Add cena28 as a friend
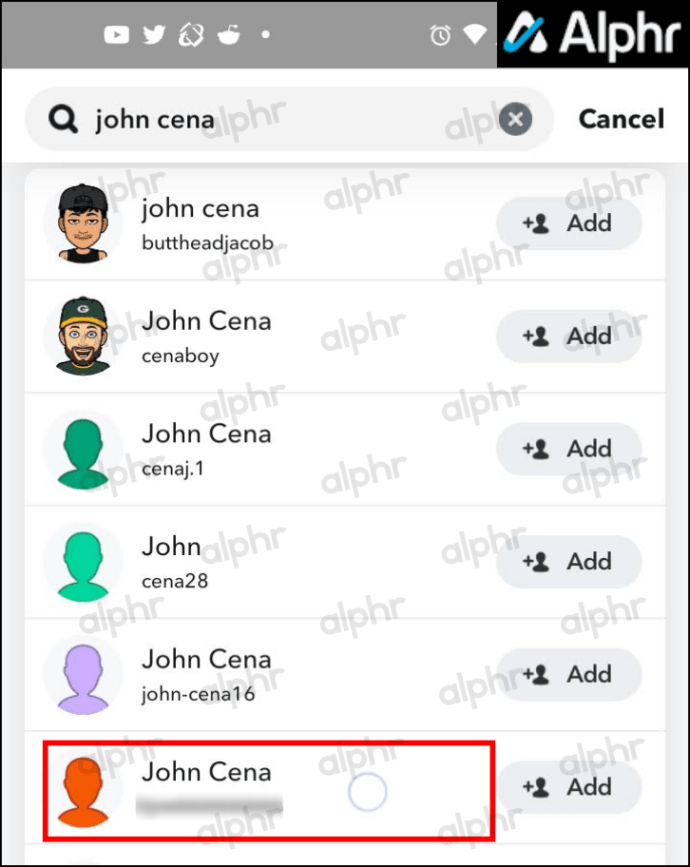Screen dimensions: 690x867 coord(569,562)
